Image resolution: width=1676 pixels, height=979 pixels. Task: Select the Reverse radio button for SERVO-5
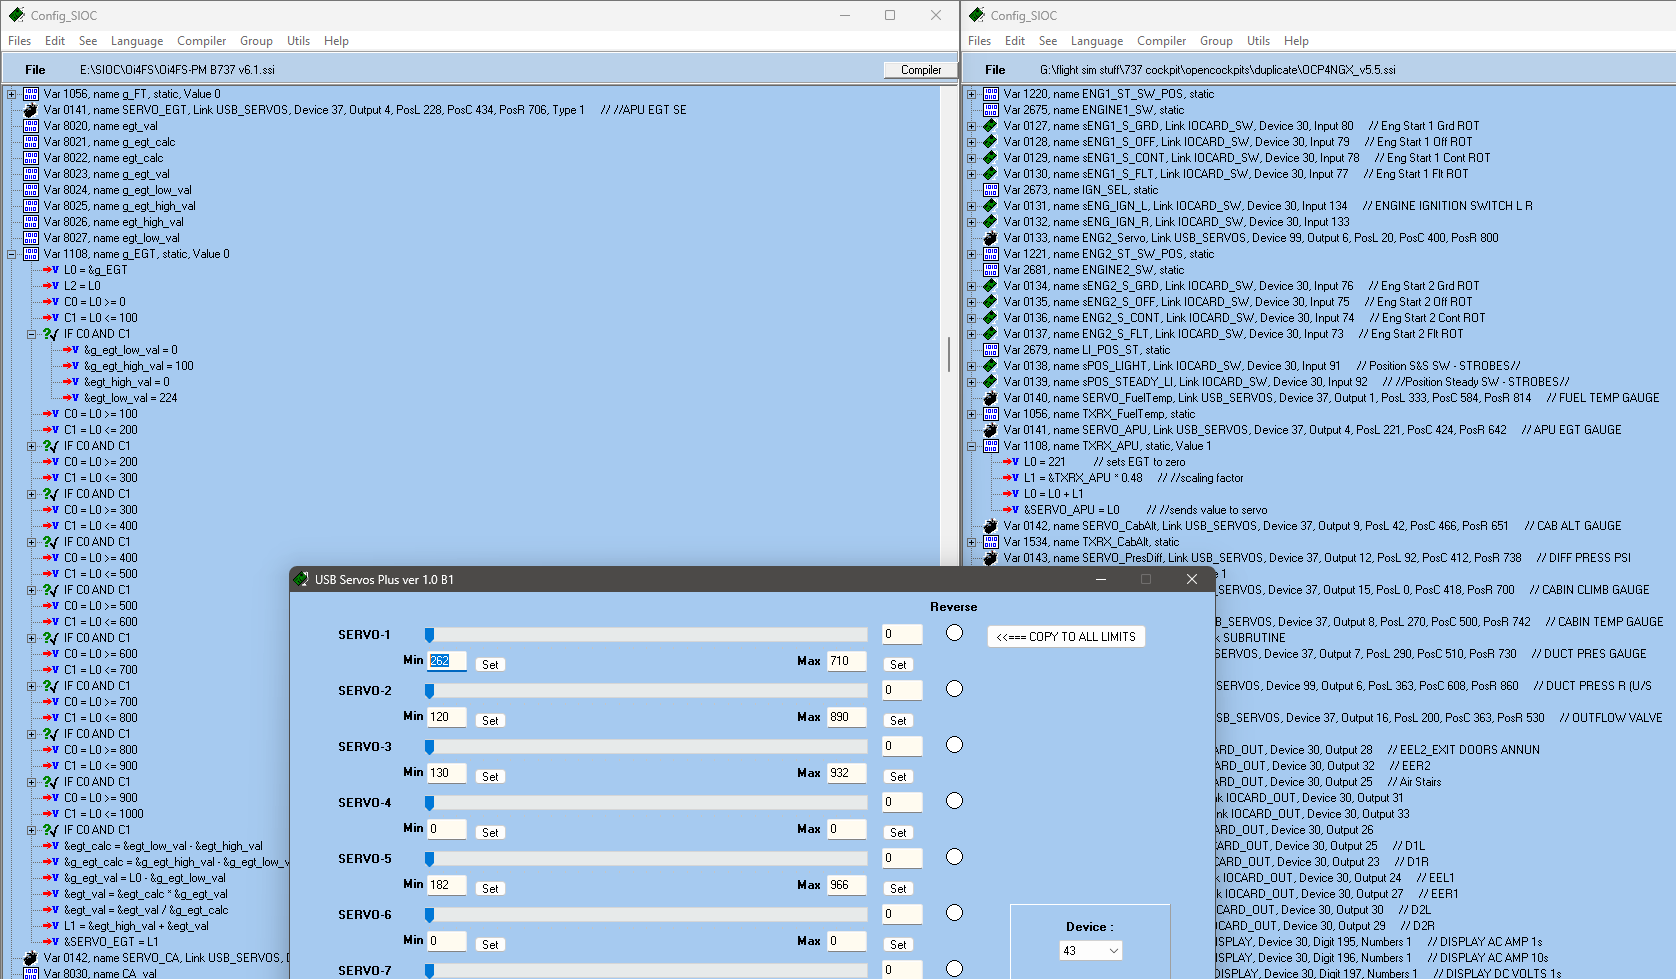954,857
